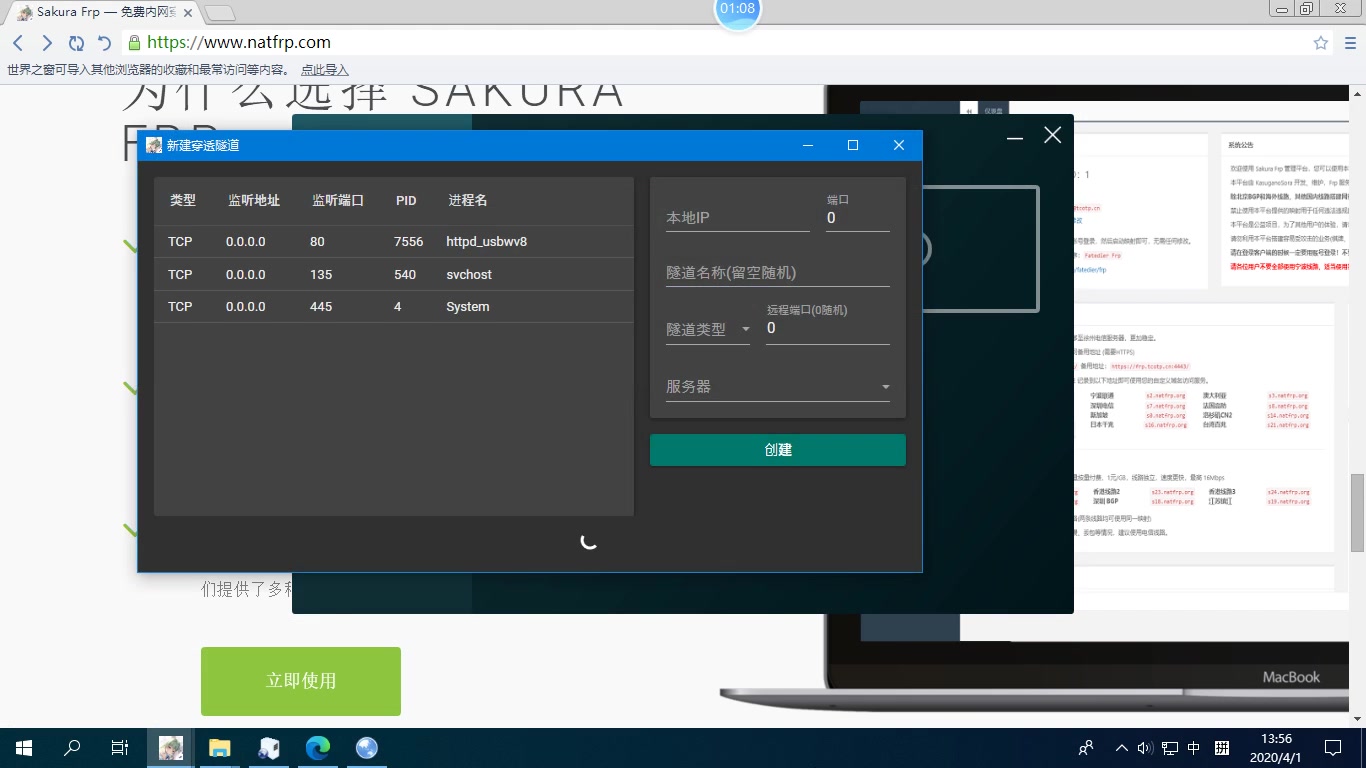Click the 本地IP input field

click(738, 217)
